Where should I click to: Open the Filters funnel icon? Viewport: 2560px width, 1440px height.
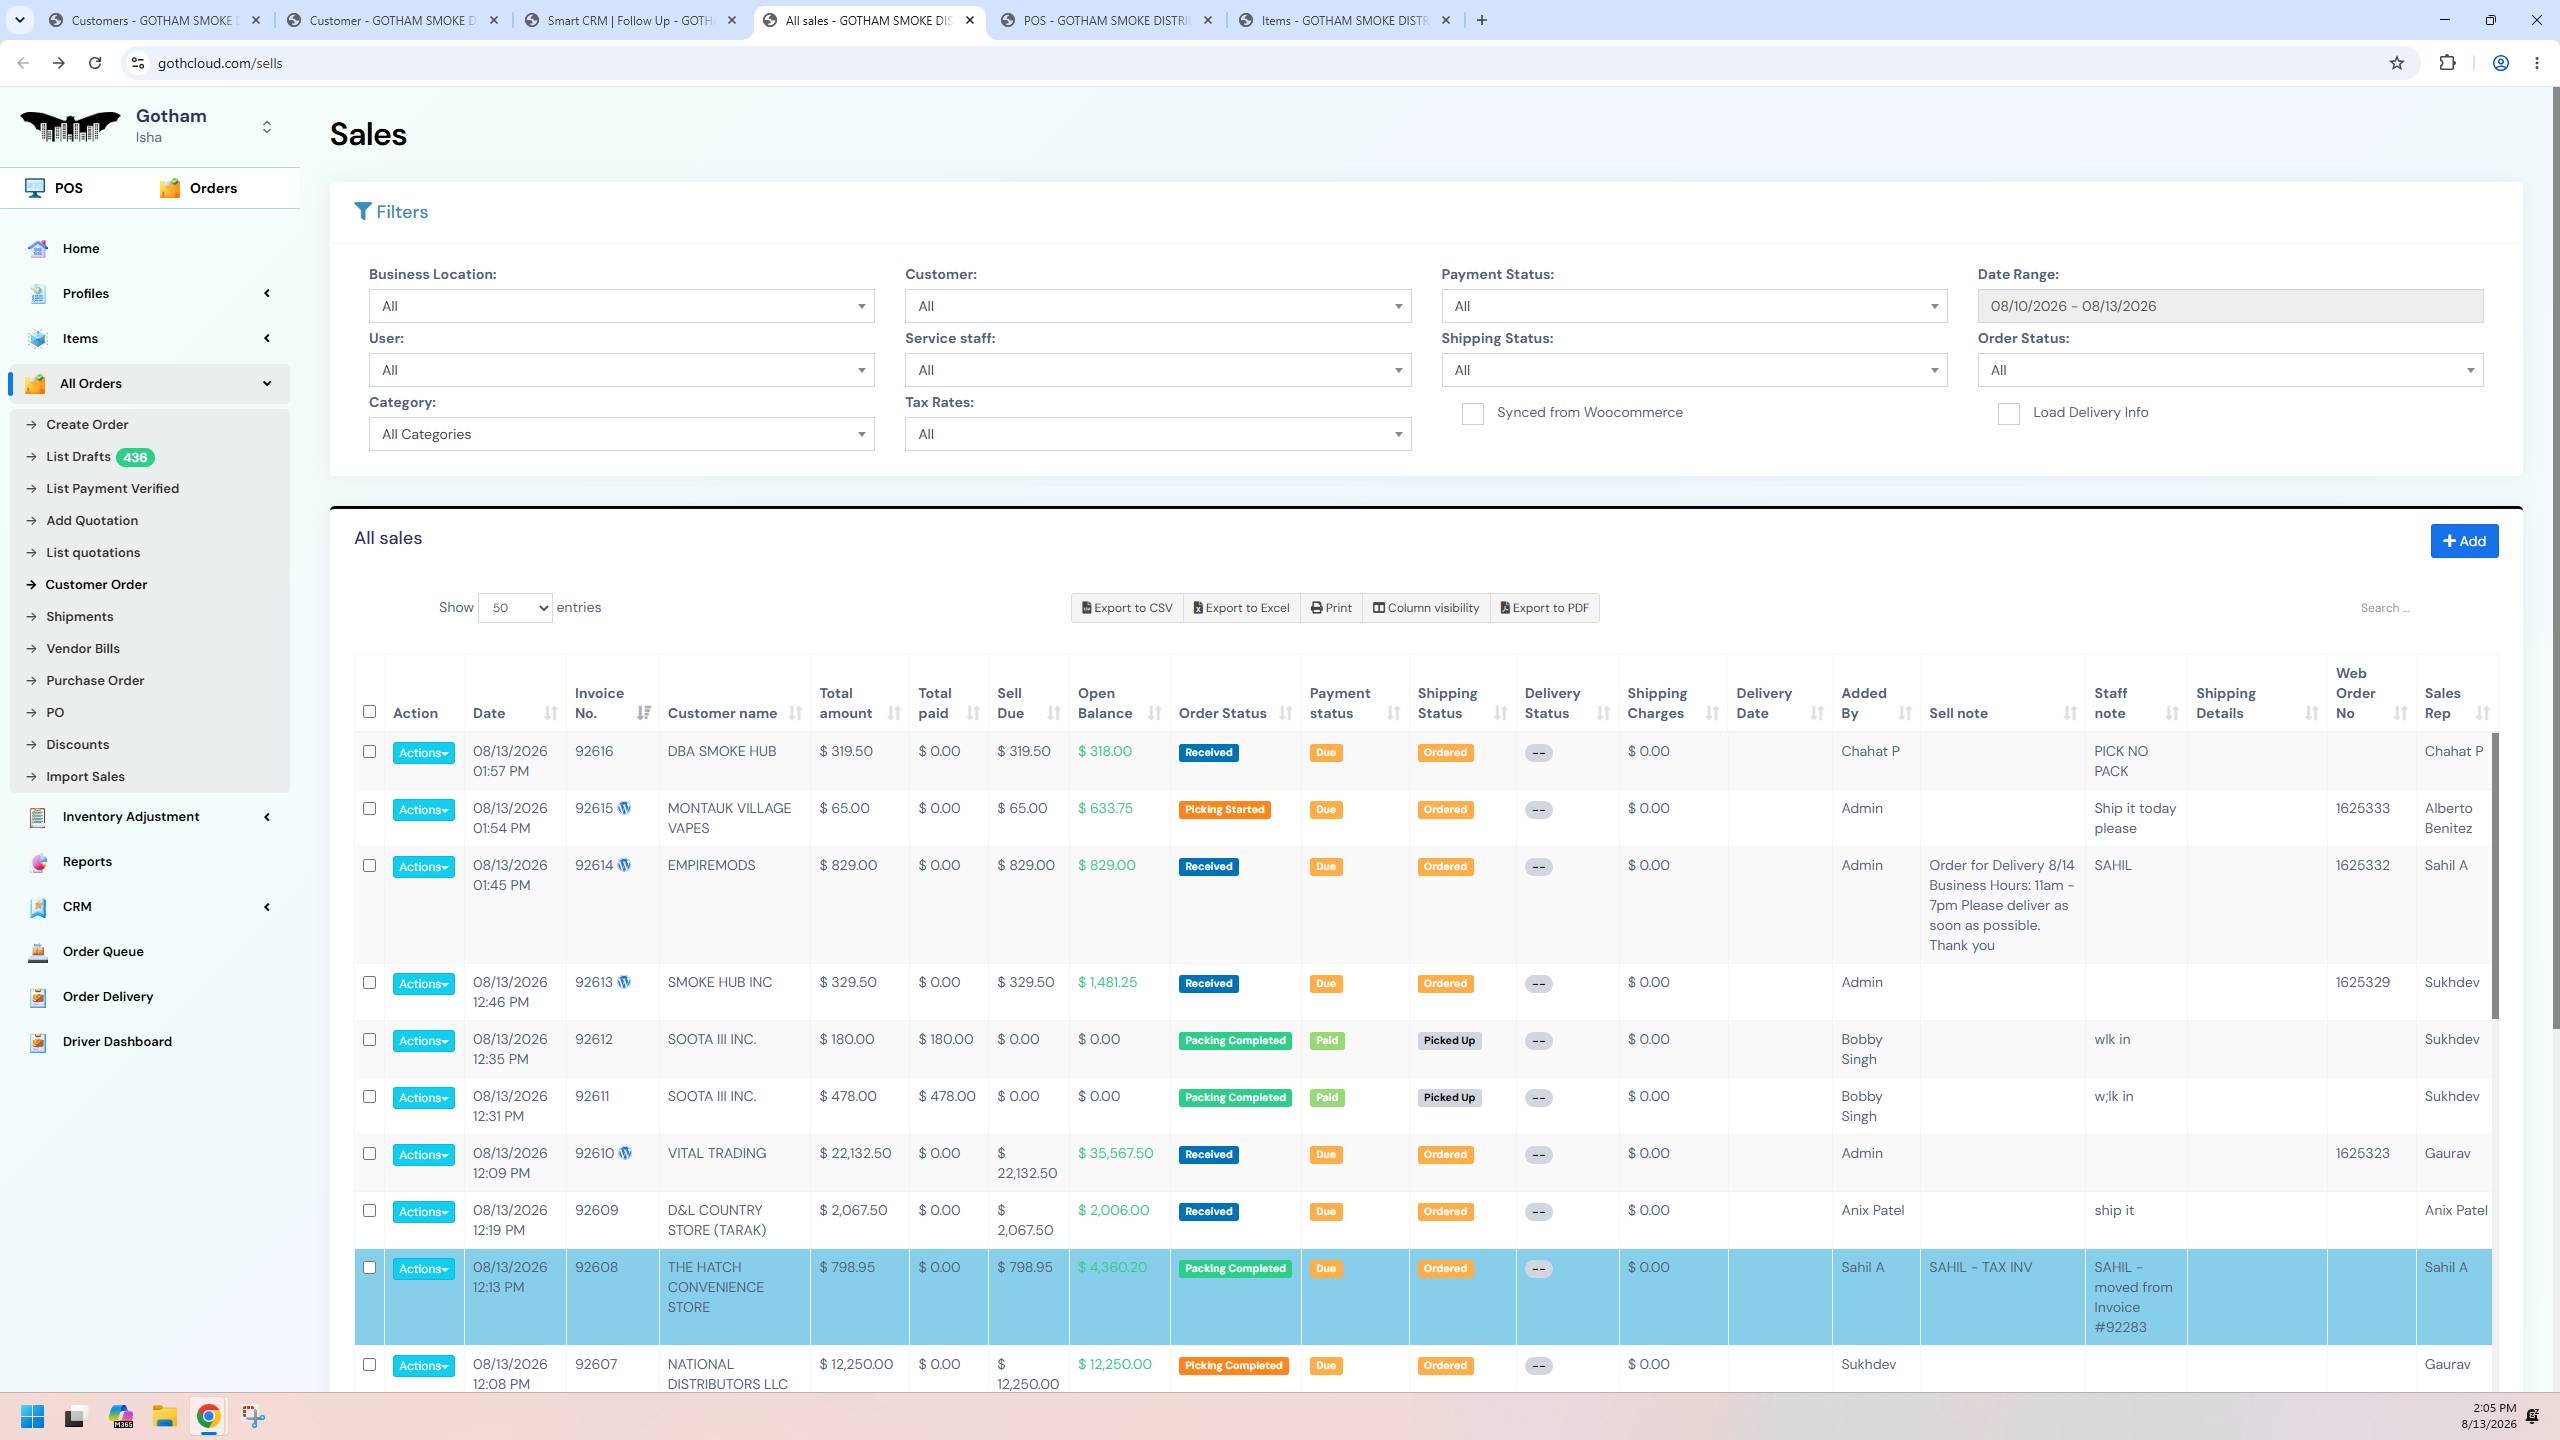[362, 212]
